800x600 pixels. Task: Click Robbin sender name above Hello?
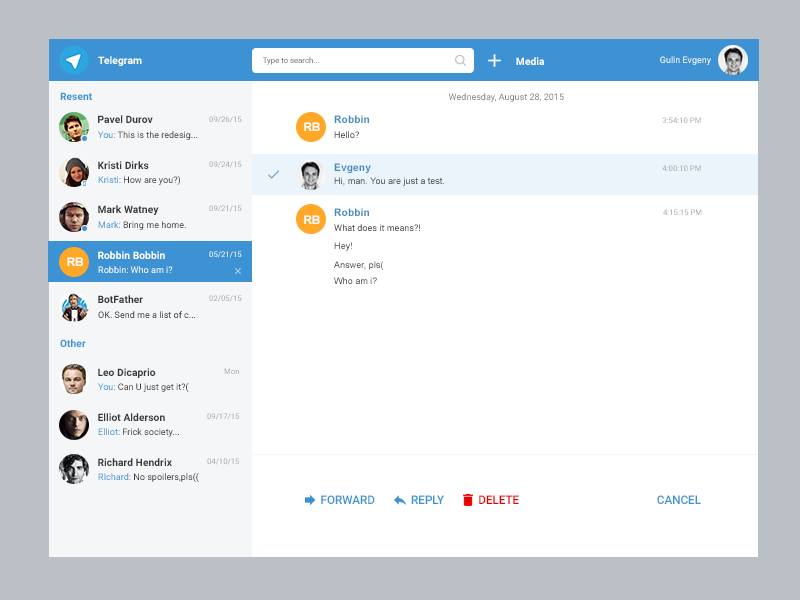click(352, 119)
